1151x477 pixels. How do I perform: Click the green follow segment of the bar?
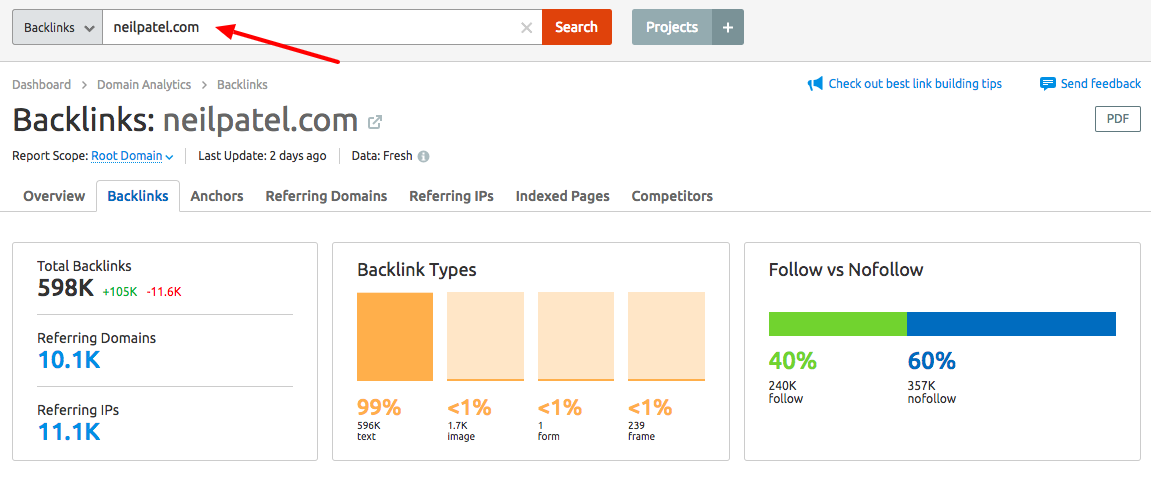[838, 324]
